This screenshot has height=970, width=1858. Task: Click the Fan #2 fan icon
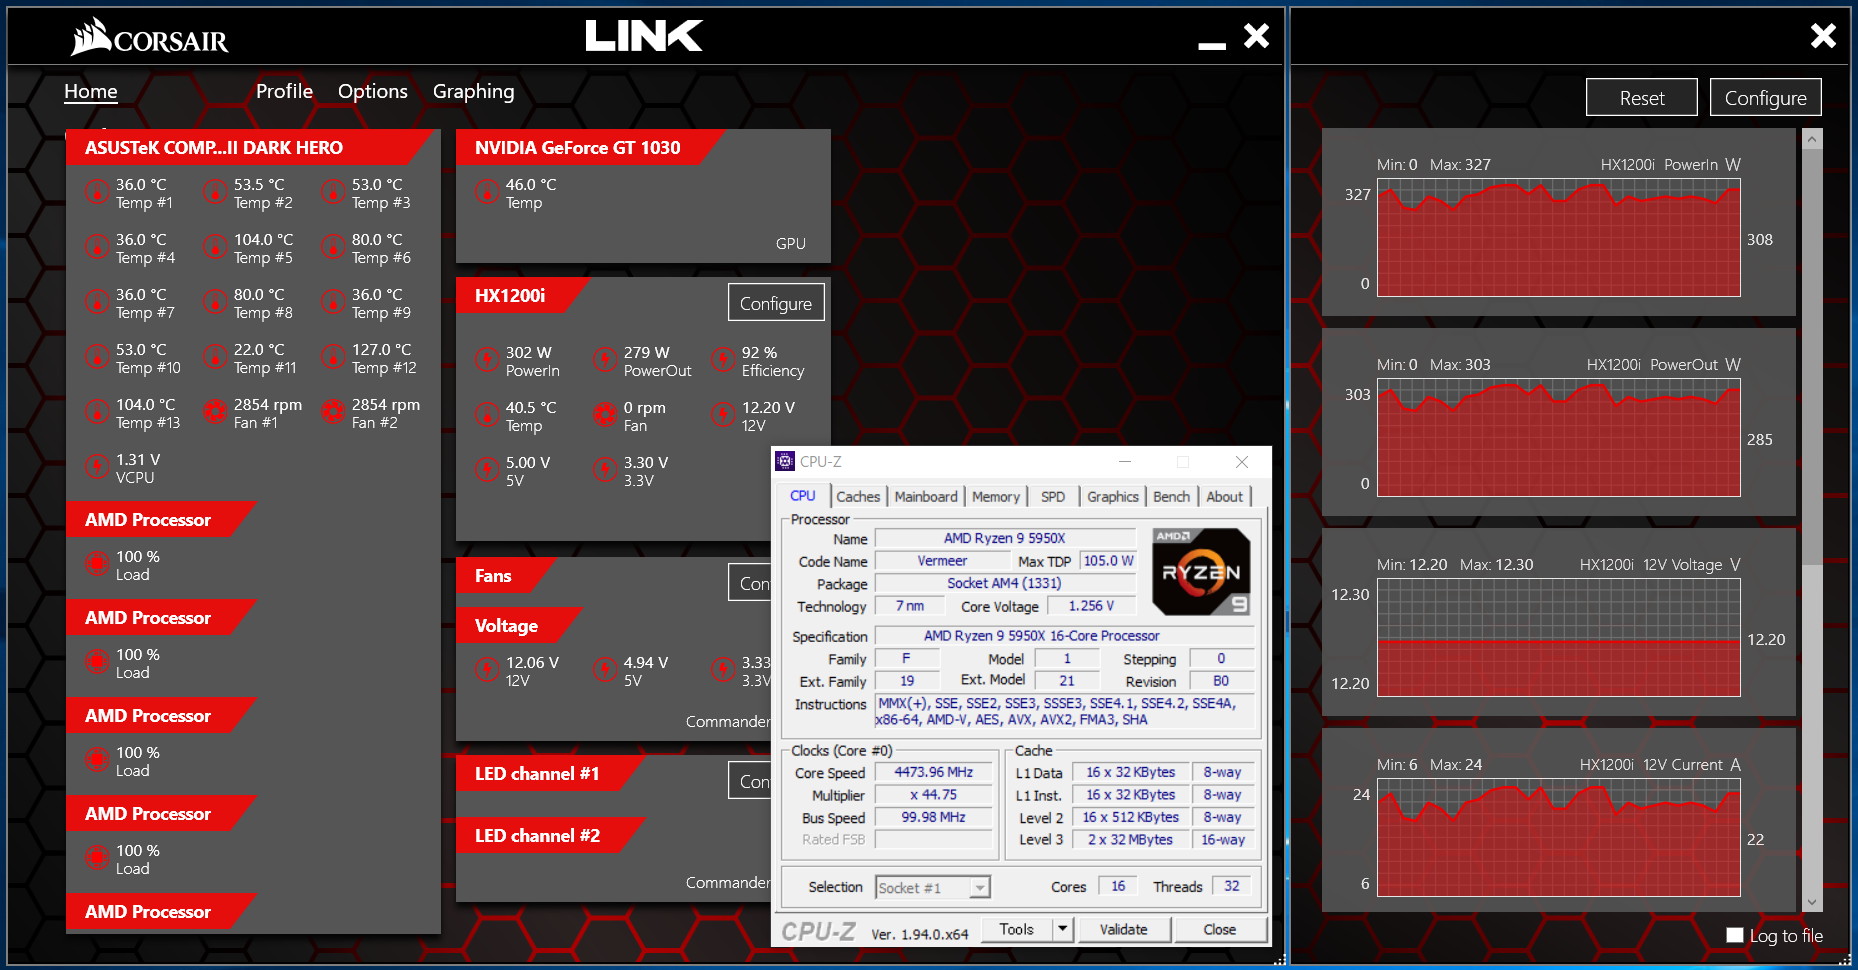tap(333, 412)
